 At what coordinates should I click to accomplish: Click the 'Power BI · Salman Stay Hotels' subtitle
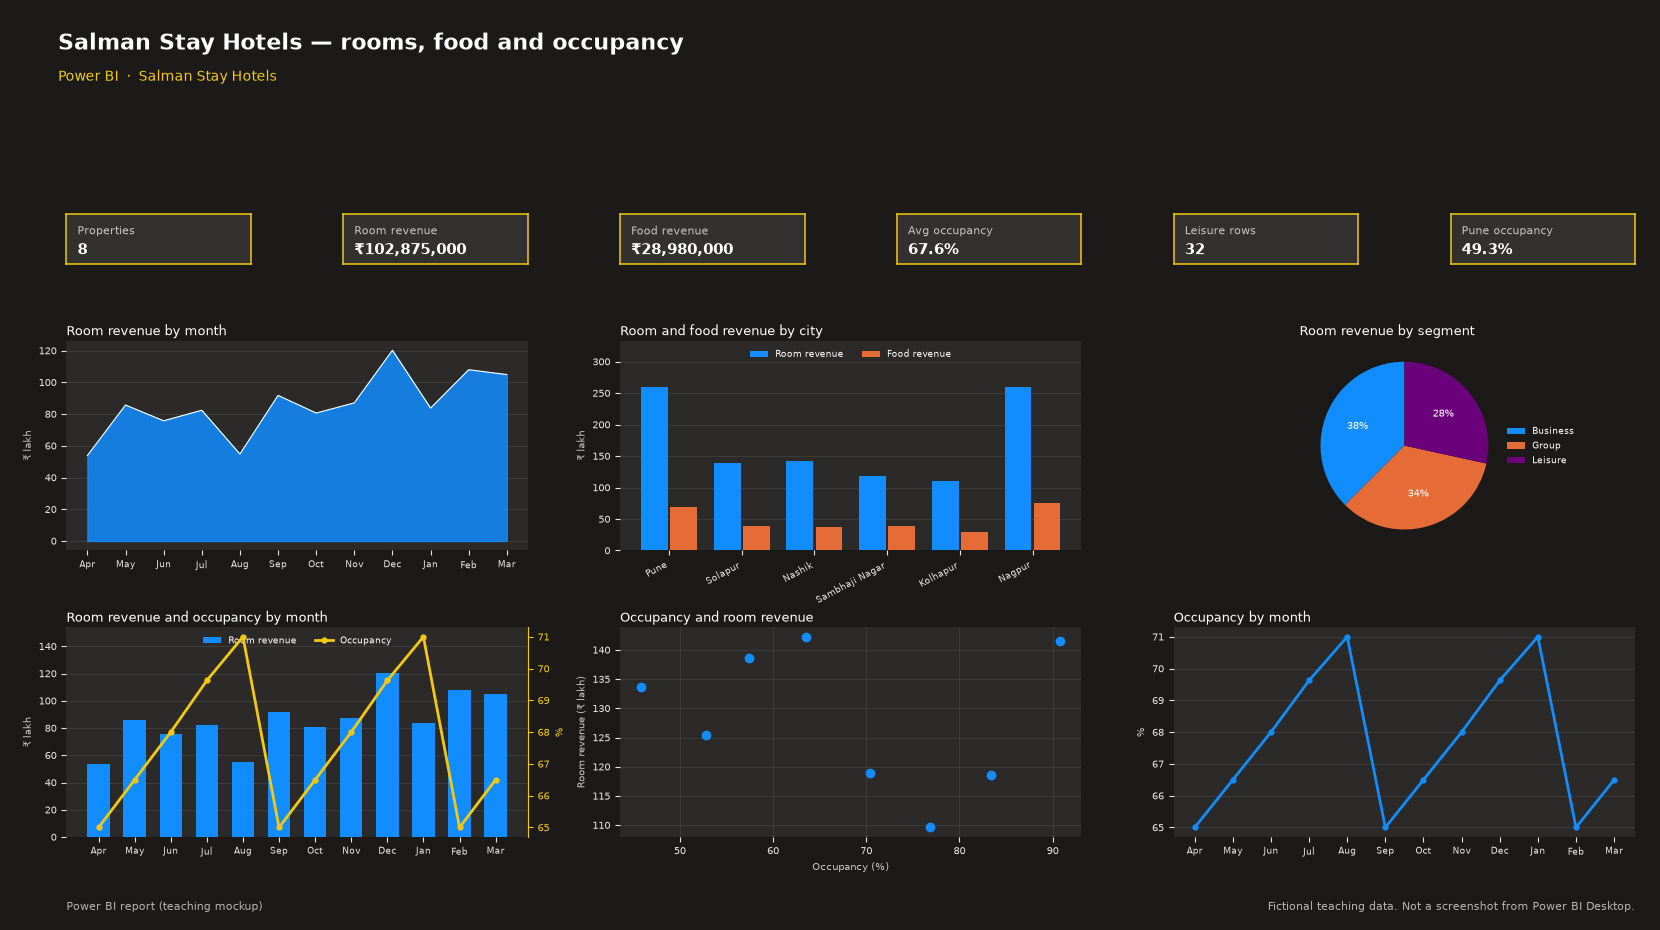tap(167, 76)
